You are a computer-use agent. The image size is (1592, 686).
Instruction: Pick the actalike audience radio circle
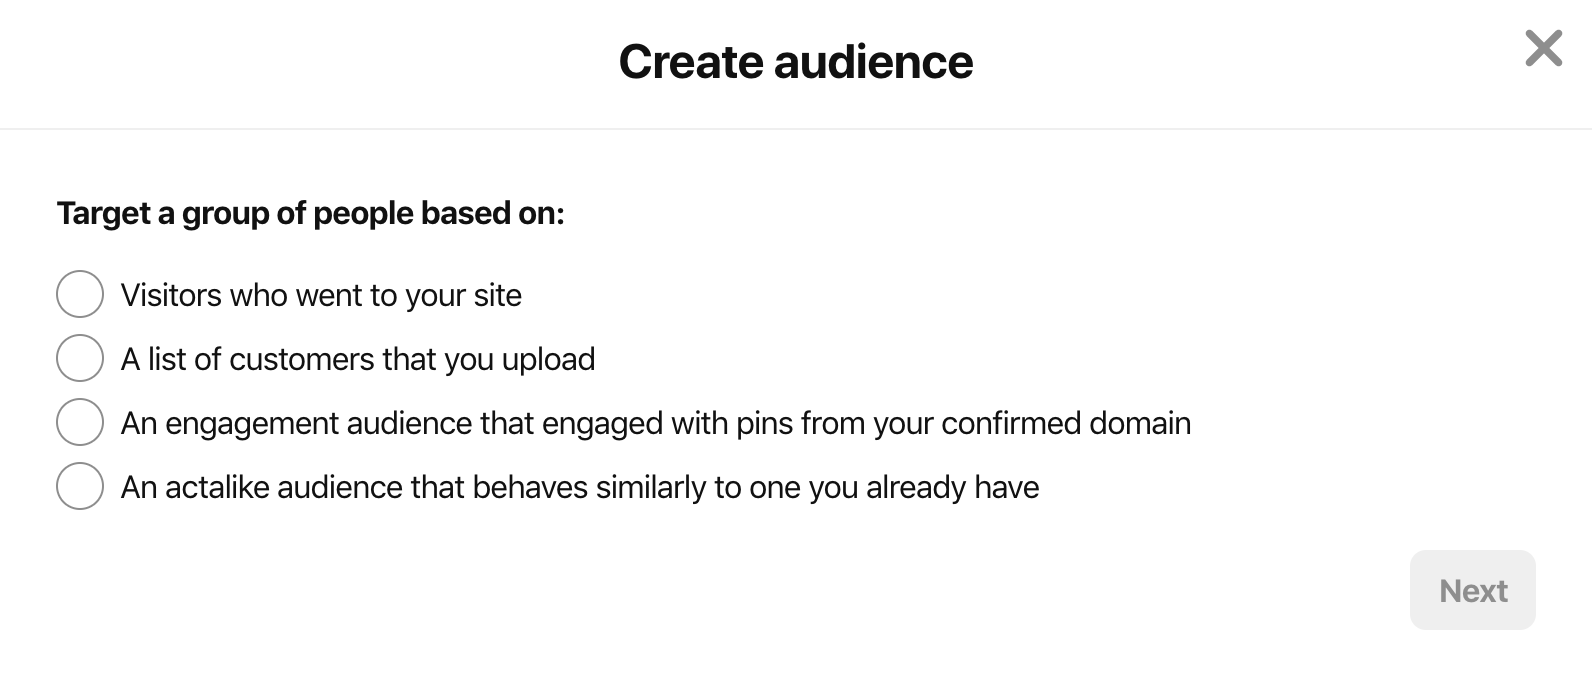80,486
